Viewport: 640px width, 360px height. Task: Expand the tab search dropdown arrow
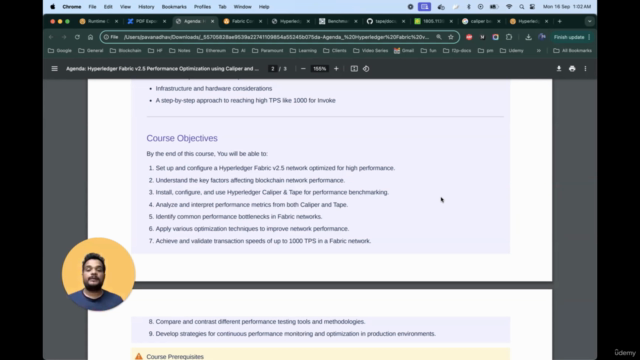[589, 21]
